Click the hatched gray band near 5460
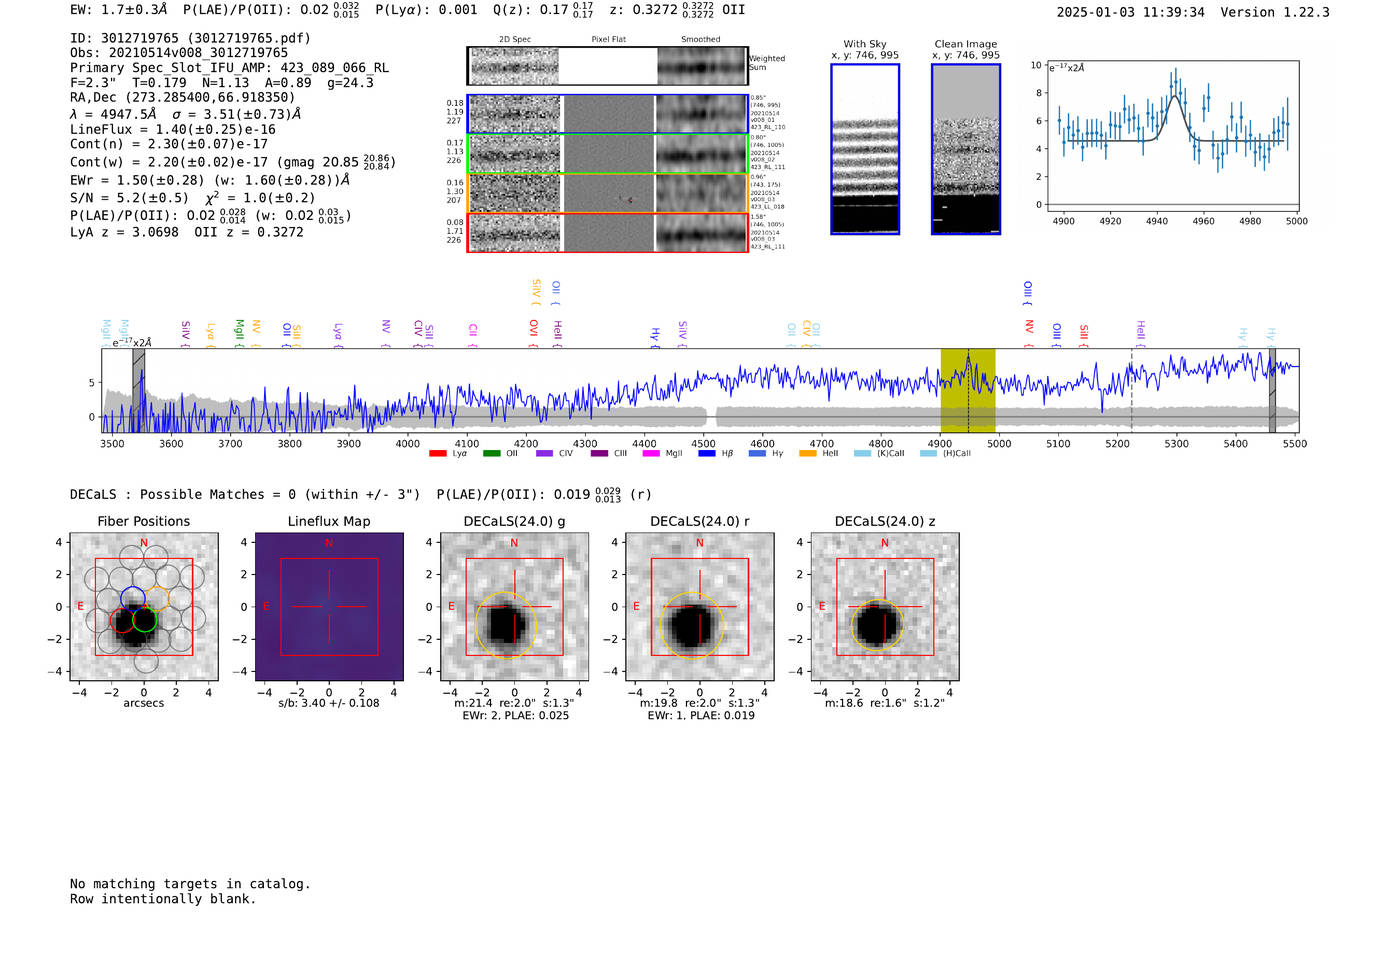Screen dimensions: 1400x953 pos(1272,390)
